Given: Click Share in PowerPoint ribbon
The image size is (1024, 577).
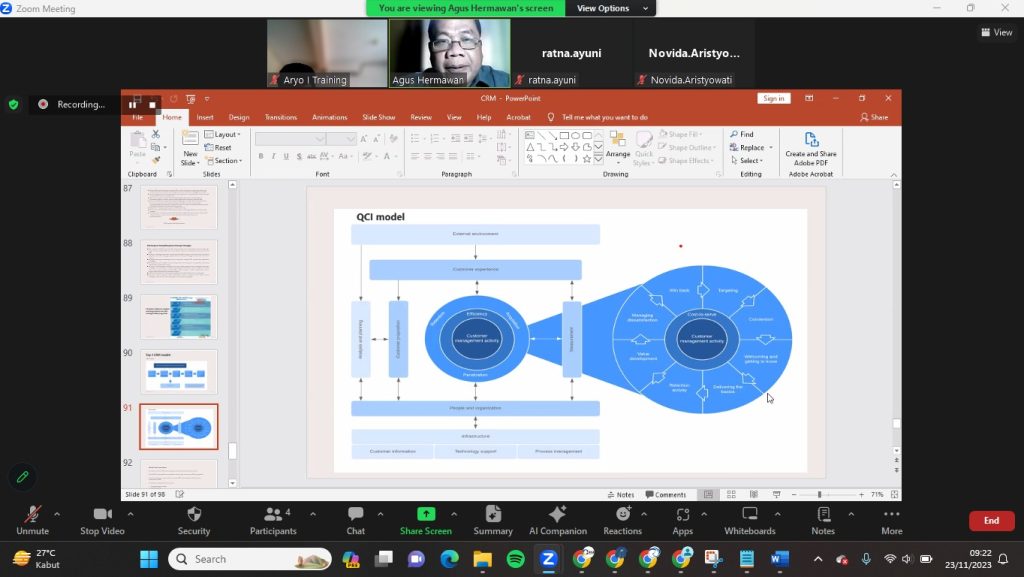Looking at the screenshot, I should [x=874, y=117].
